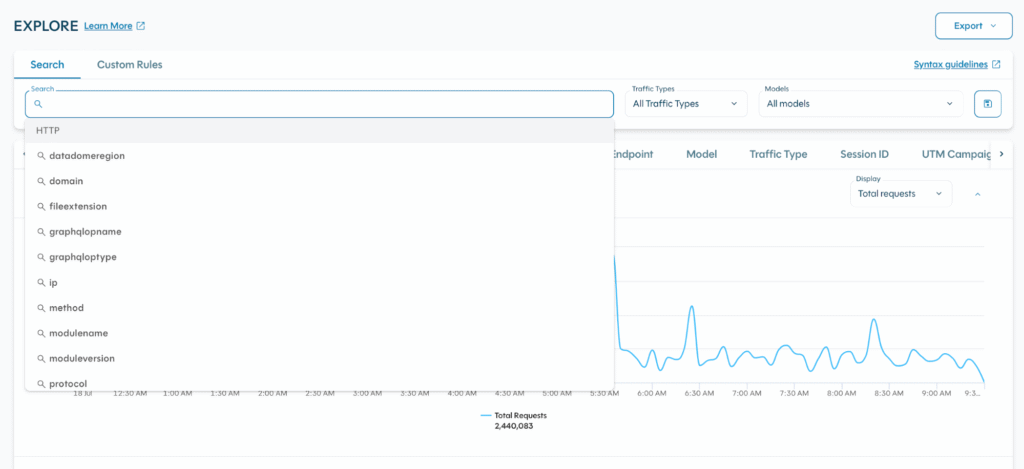Click into the Search input field

pos(319,104)
